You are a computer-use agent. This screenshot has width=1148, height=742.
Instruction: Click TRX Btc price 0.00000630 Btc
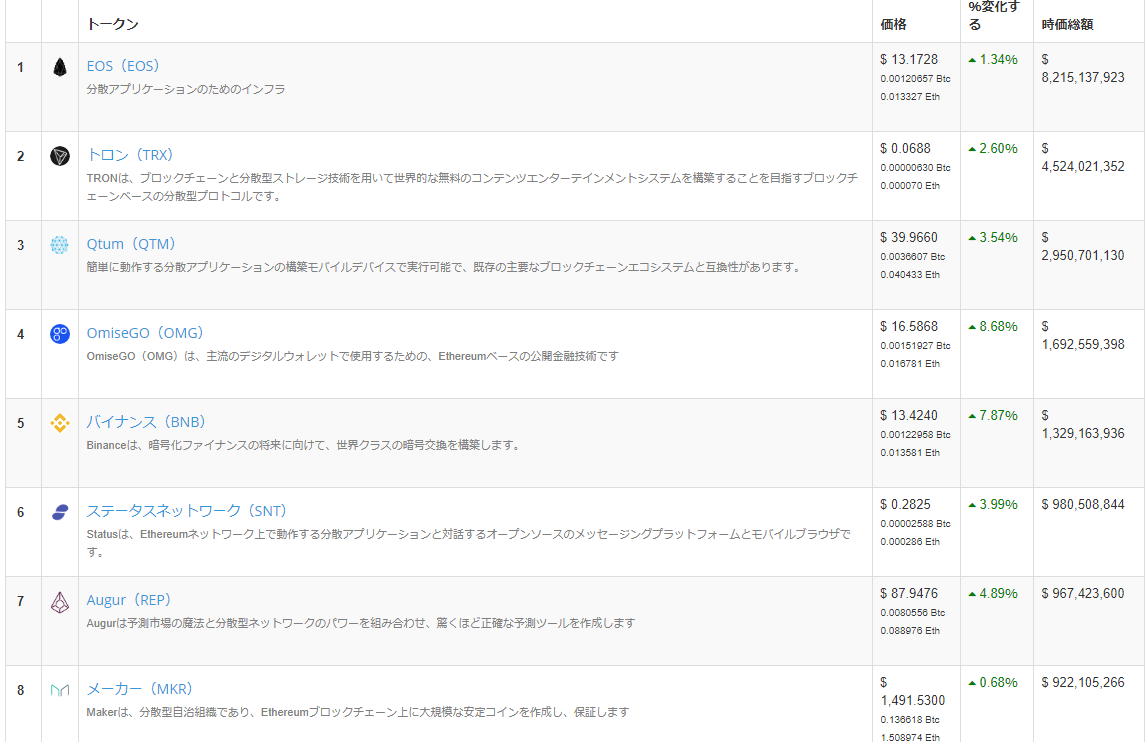(x=915, y=168)
